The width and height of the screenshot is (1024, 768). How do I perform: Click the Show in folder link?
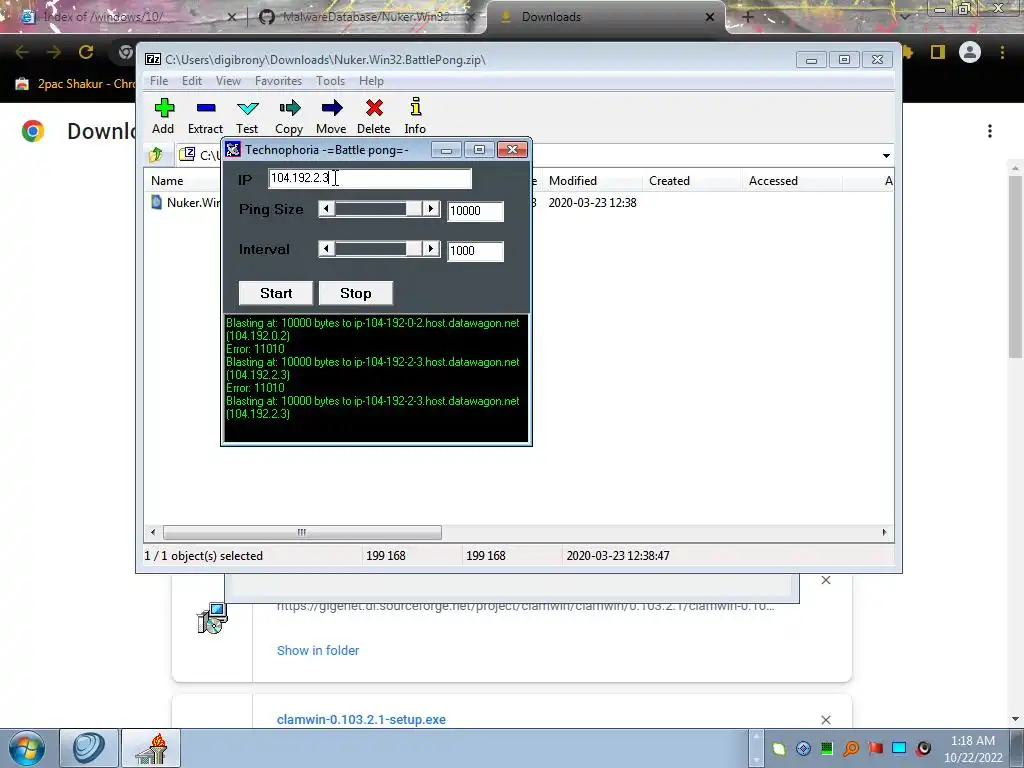click(x=318, y=650)
